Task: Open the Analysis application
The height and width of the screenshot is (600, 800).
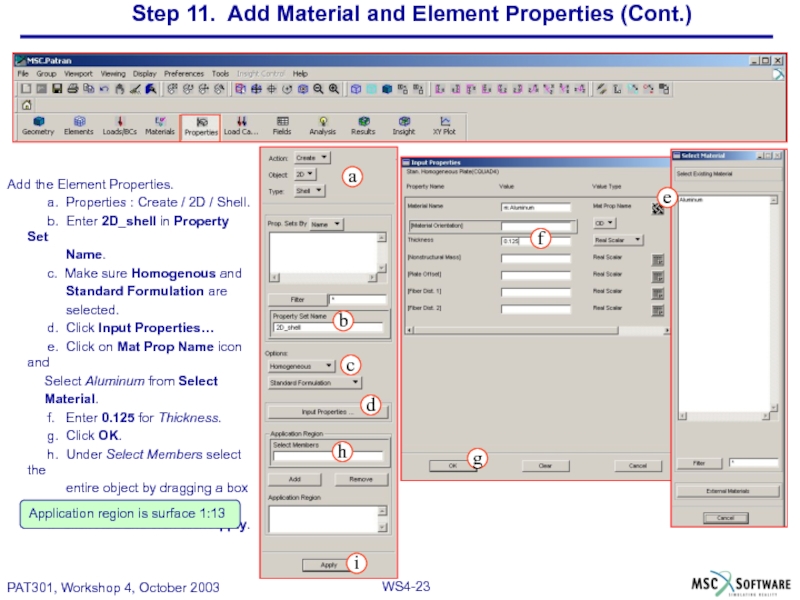Action: point(322,126)
